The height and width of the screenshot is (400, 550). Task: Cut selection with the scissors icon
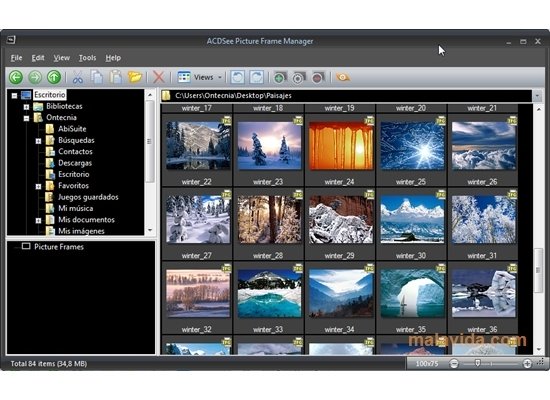78,78
